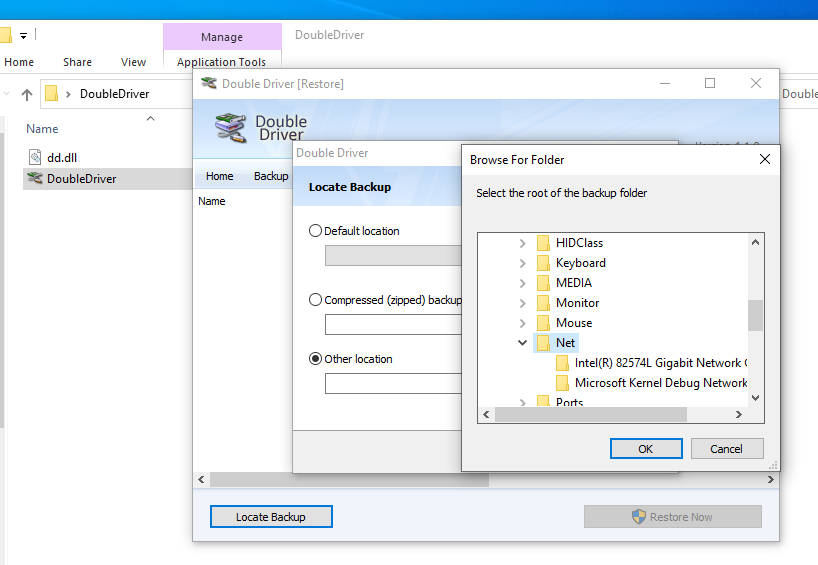Select Compressed (zipped) backup radio button
The image size is (818, 565).
coord(315,300)
